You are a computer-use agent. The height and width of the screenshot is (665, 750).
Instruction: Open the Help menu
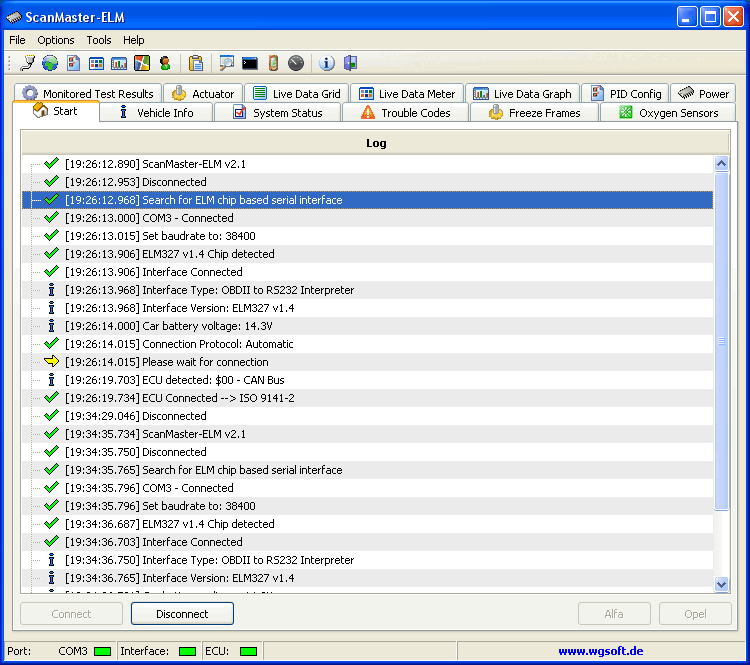[x=133, y=40]
